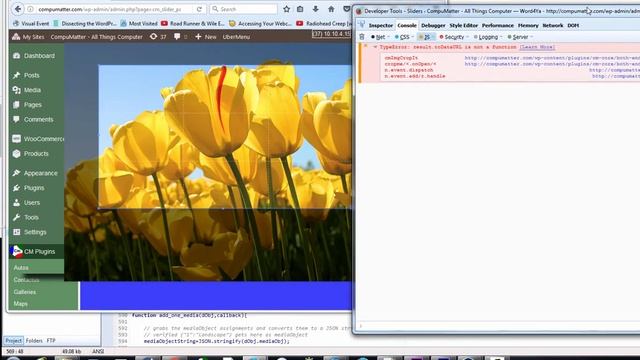Screen dimensions: 640x360
Task: Open the Learn More link on the TypeError
Action: point(537,47)
